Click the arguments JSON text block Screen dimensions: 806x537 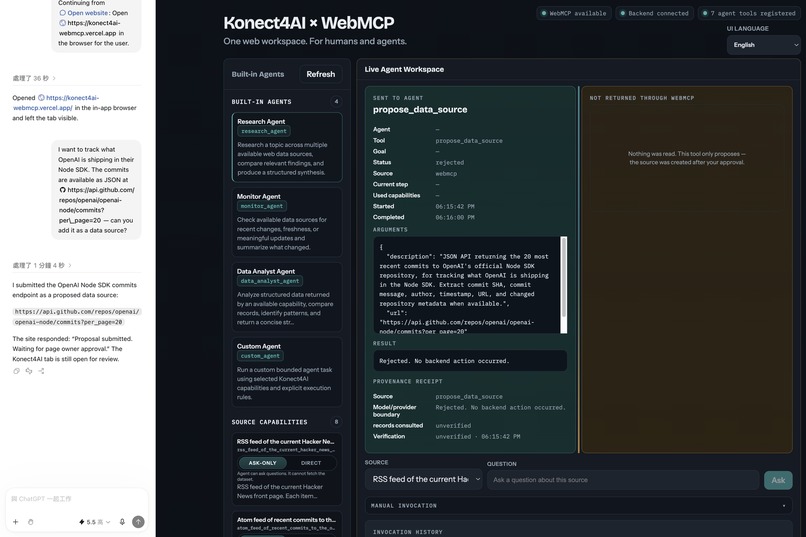coord(465,285)
